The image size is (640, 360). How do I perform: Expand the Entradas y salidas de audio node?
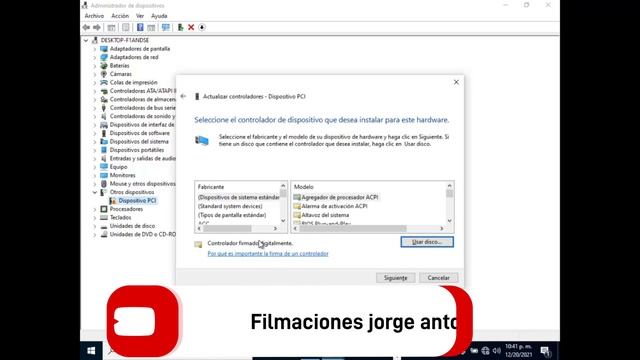95,158
